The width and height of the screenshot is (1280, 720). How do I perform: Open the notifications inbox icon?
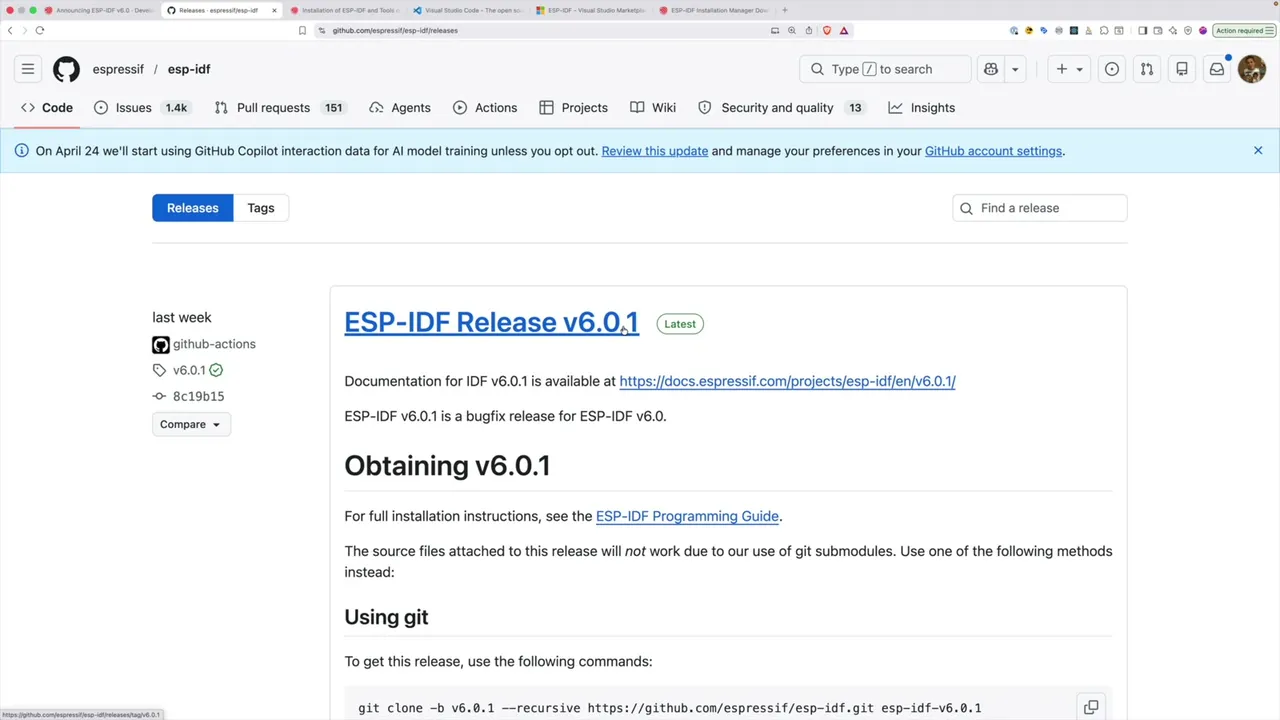click(1217, 69)
